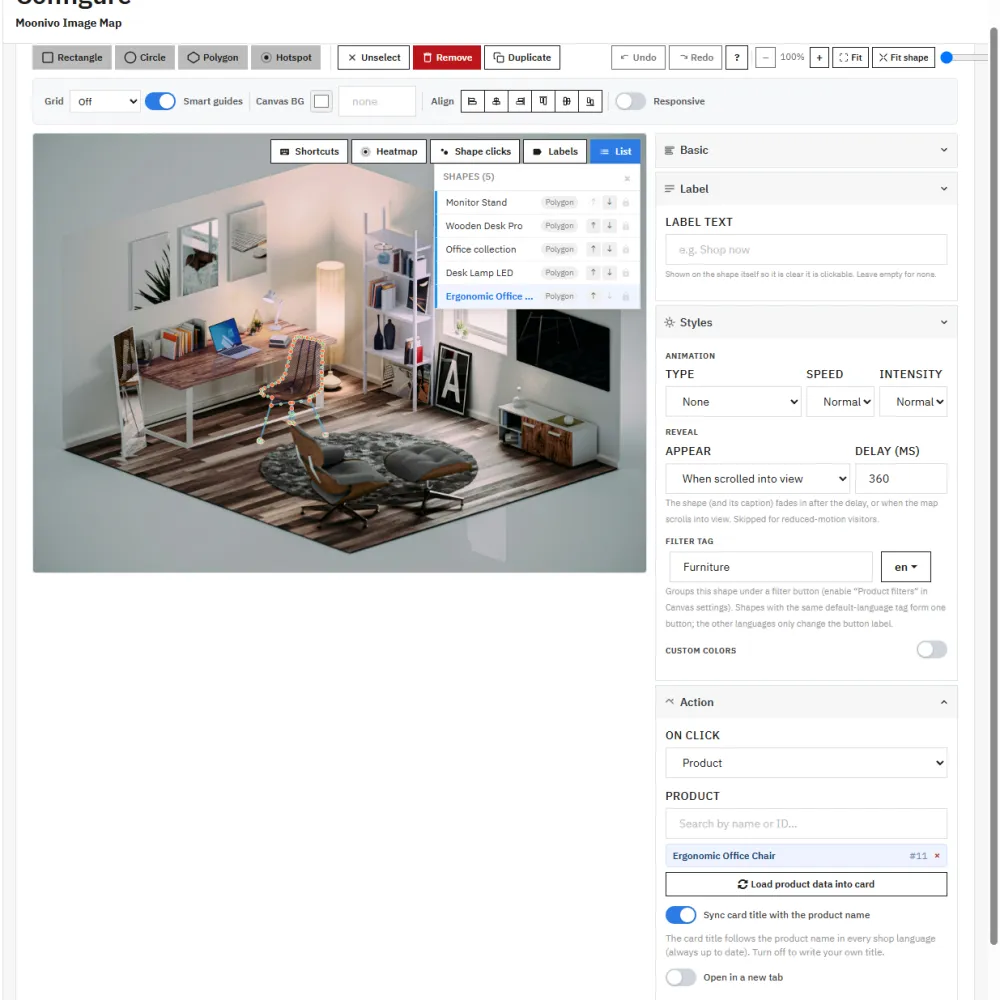Zoom in with the plus button
The height and width of the screenshot is (1000, 1000).
point(819,57)
